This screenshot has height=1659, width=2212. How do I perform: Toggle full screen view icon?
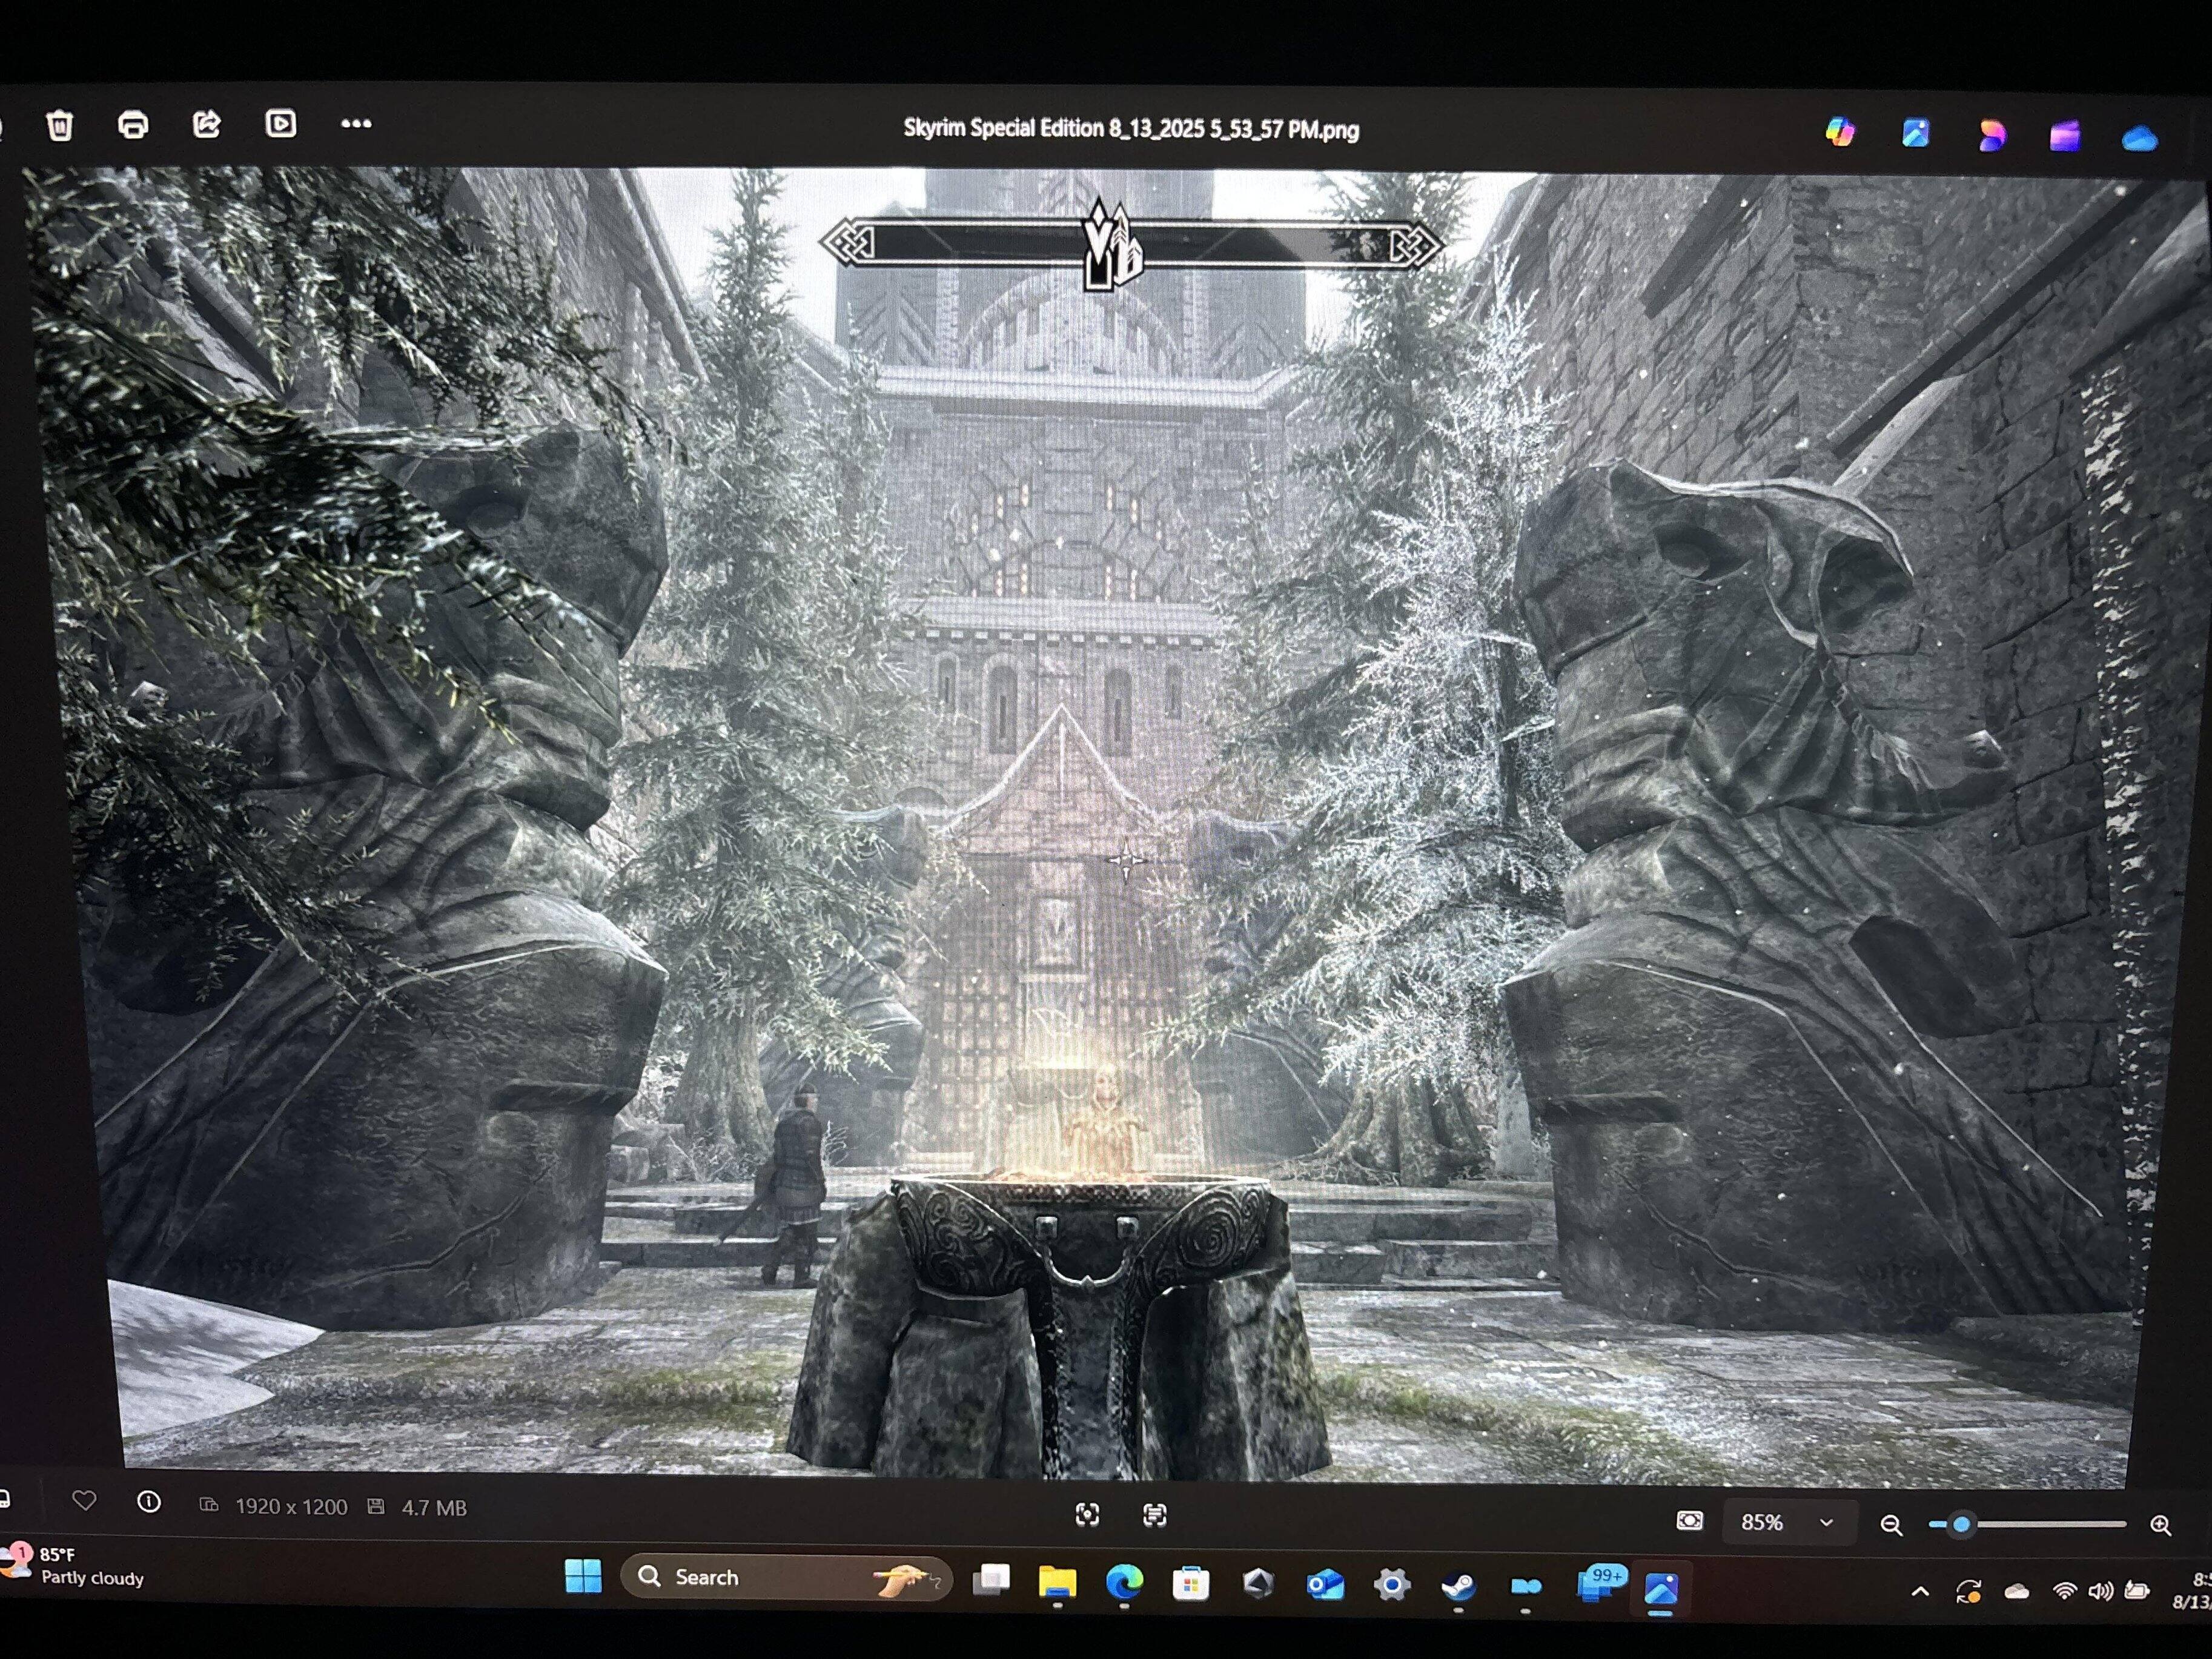click(1087, 1515)
